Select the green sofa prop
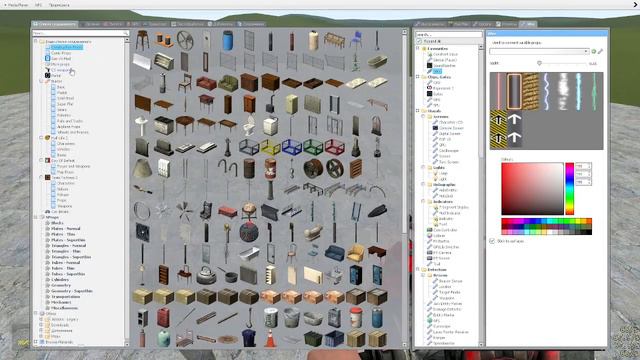Image resolution: width=640 pixels, height=360 pixels. tap(228, 83)
